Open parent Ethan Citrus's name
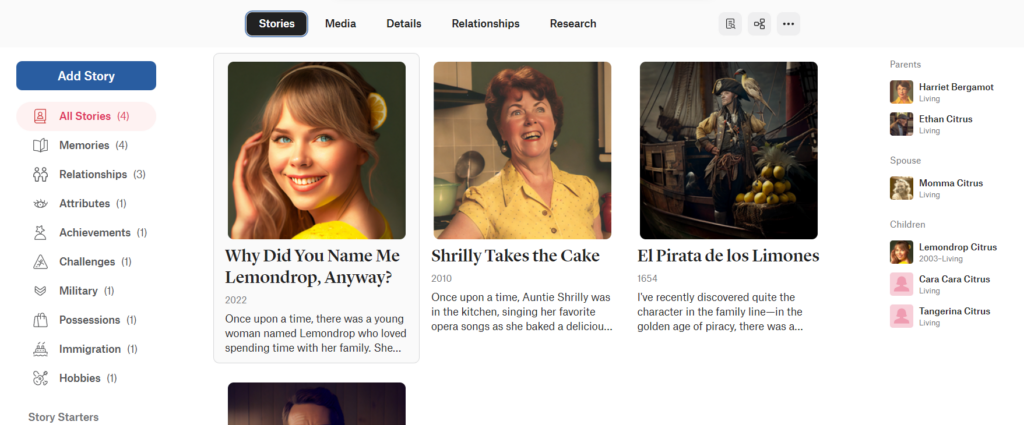The width and height of the screenshot is (1024, 425). [946, 119]
